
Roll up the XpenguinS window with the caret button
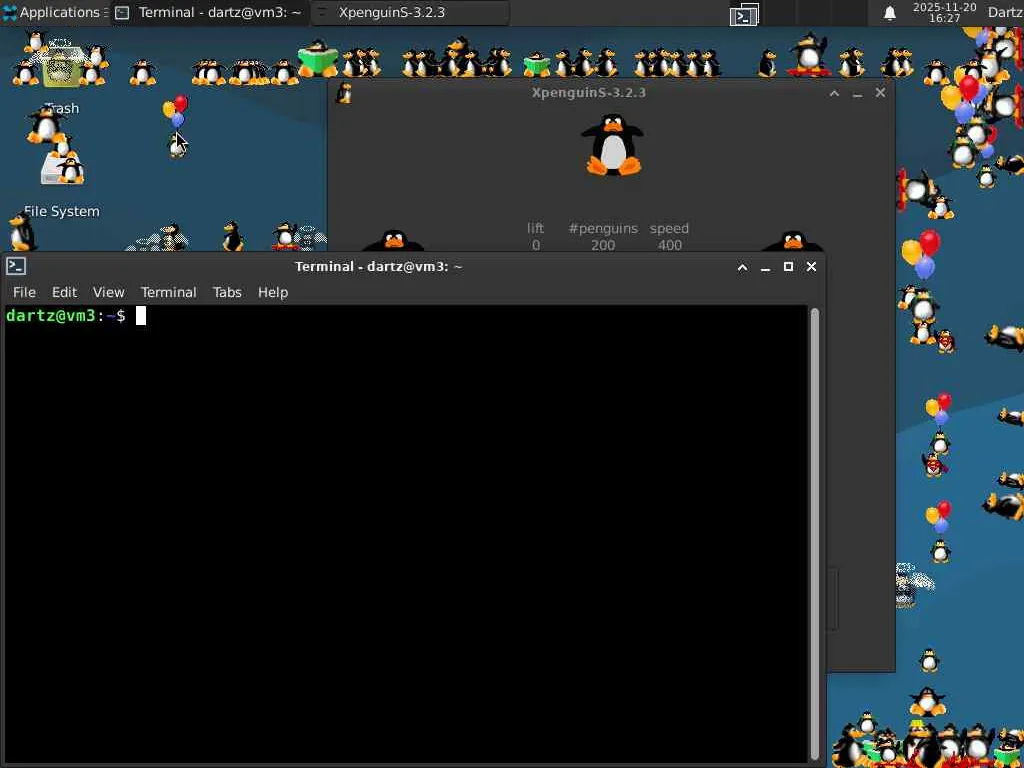click(834, 93)
